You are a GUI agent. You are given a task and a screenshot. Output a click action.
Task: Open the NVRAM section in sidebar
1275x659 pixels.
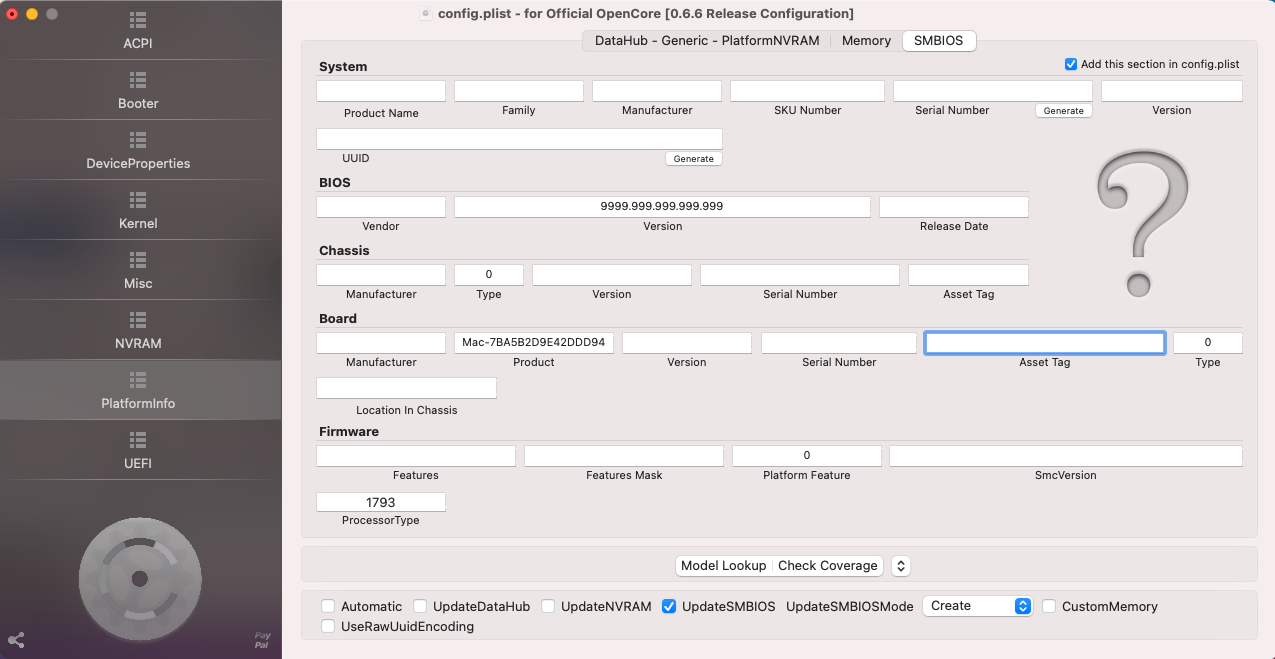point(140,330)
